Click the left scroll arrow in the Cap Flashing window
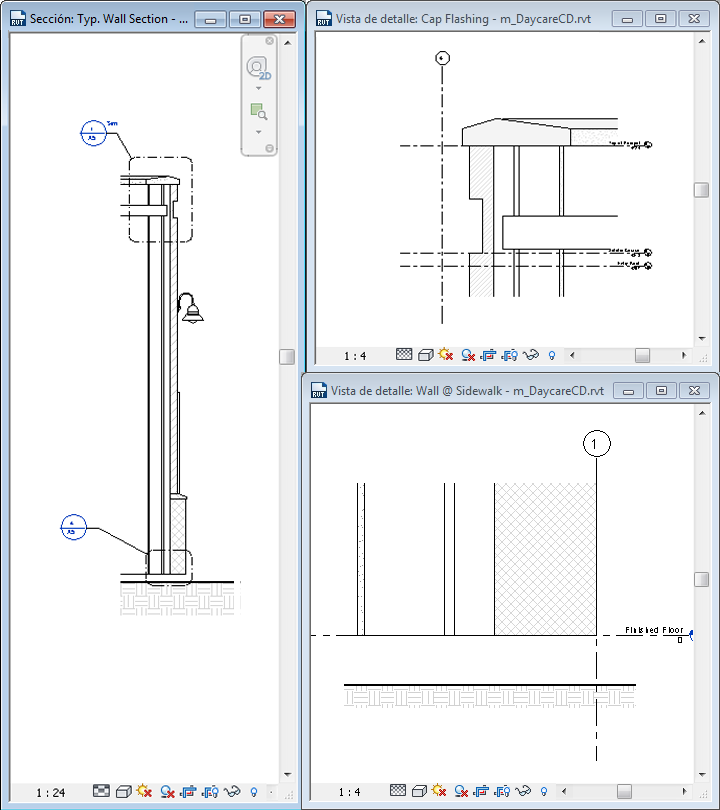The image size is (720, 810). [572, 355]
